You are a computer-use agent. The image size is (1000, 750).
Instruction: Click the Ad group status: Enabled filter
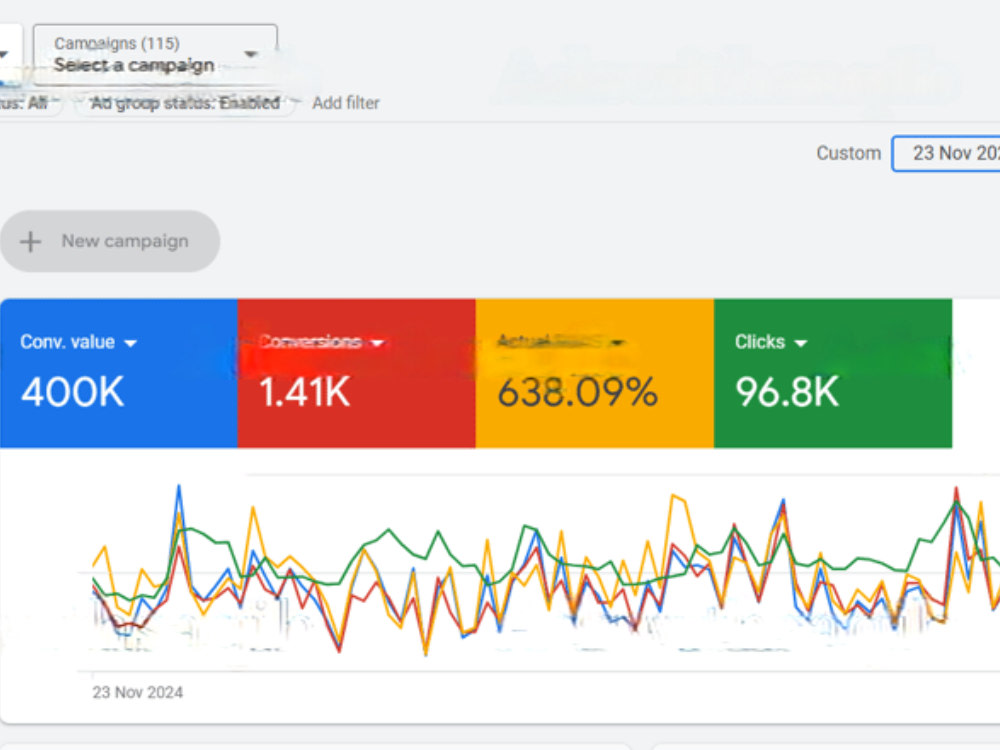(185, 103)
